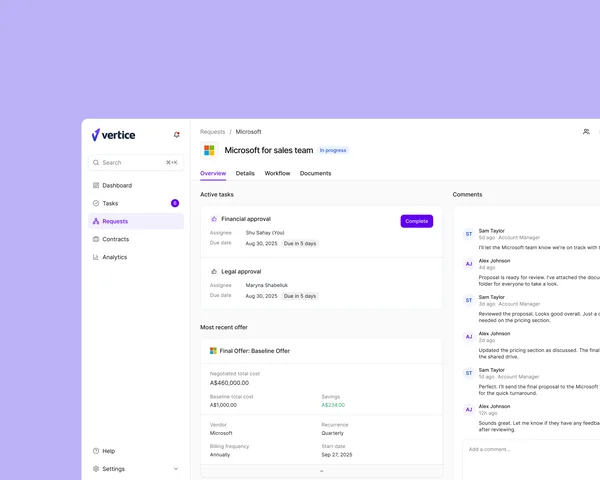Click the Complete button

tap(417, 221)
